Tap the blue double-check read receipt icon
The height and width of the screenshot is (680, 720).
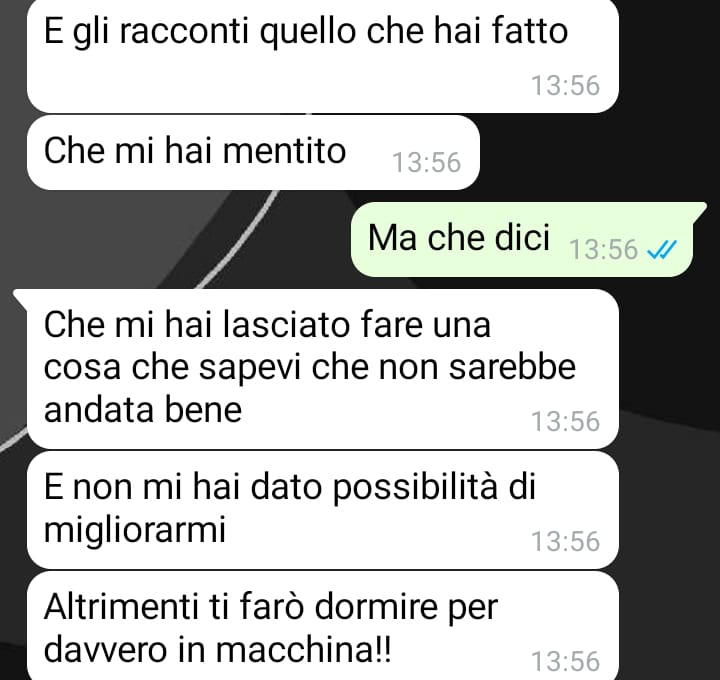(x=661, y=250)
